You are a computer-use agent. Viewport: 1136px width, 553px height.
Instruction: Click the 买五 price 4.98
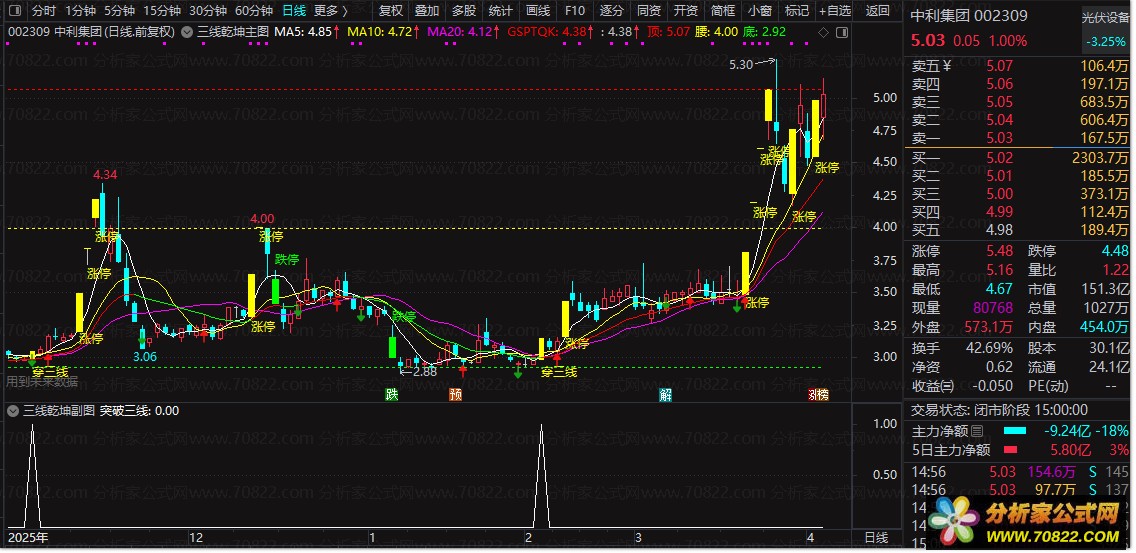(998, 230)
